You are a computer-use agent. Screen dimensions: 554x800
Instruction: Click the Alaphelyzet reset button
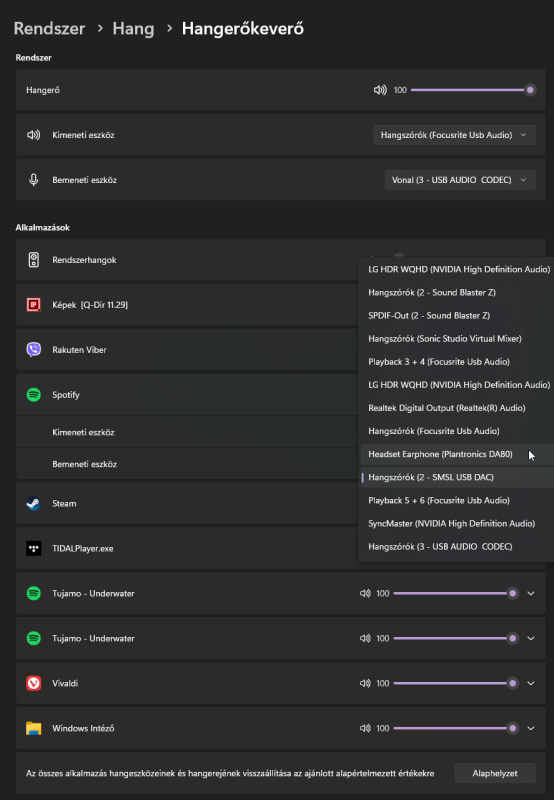495,773
